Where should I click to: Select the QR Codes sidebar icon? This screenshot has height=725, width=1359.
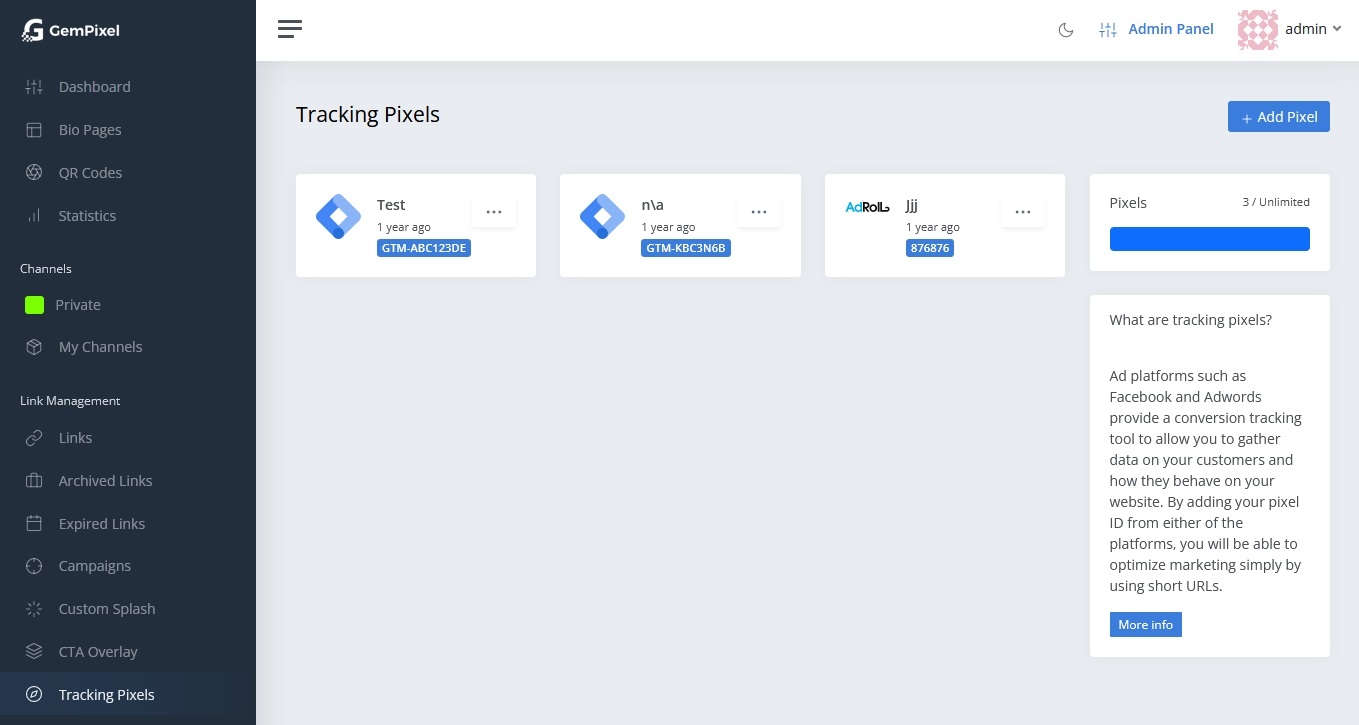point(34,172)
